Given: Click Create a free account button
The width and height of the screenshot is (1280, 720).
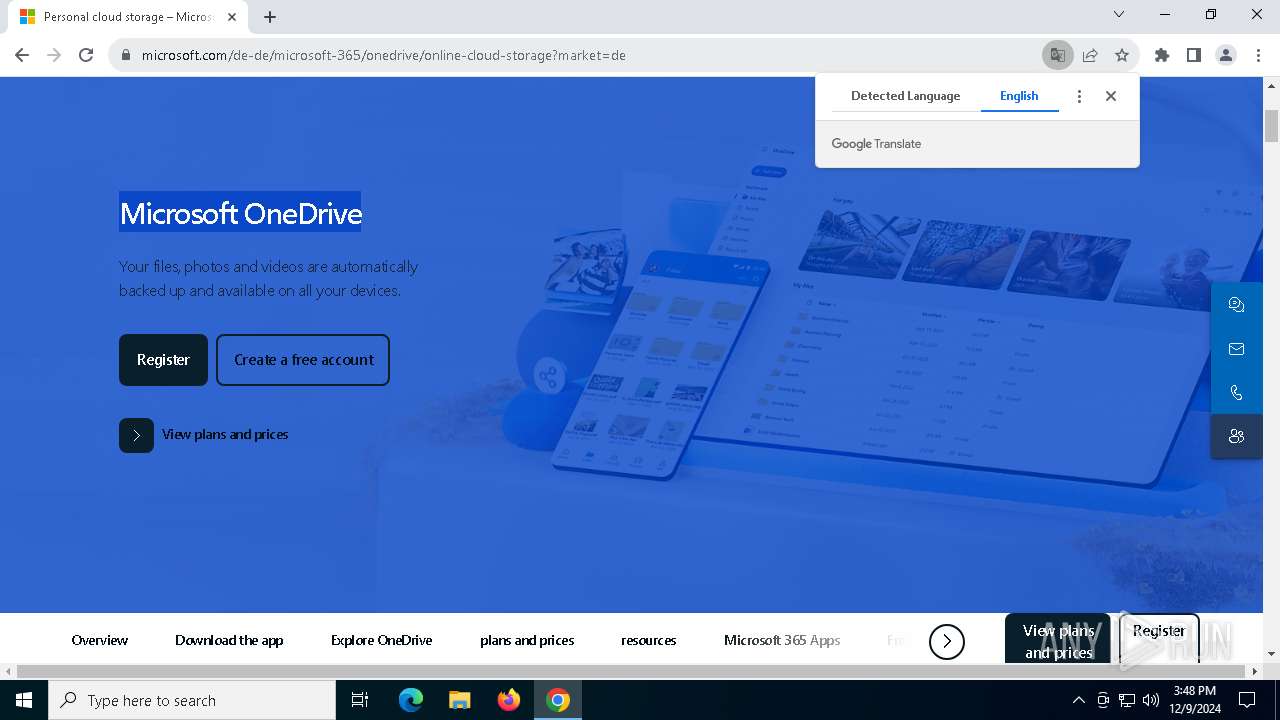Looking at the screenshot, I should [303, 360].
